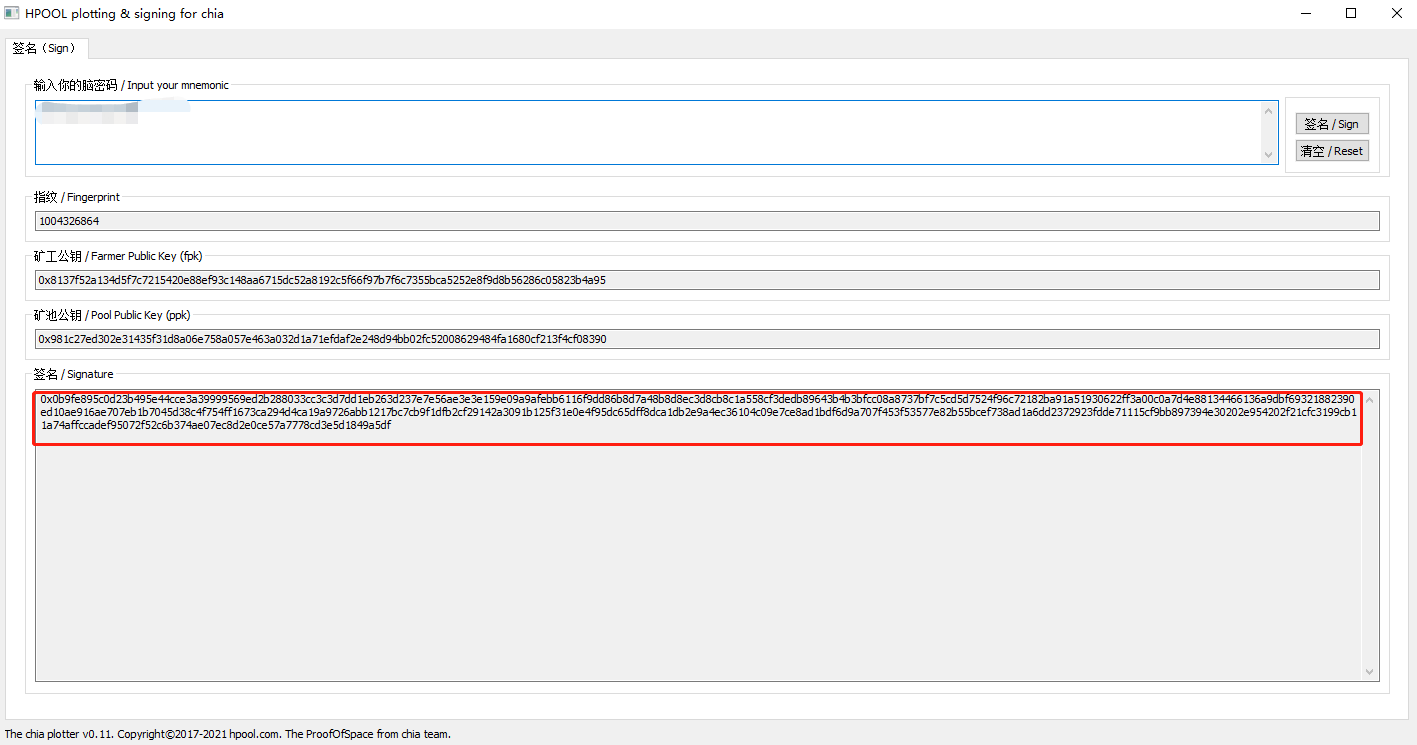Viewport: 1417px width, 745px height.
Task: Click the Signature area vertical scrollbar track
Action: point(1369,540)
